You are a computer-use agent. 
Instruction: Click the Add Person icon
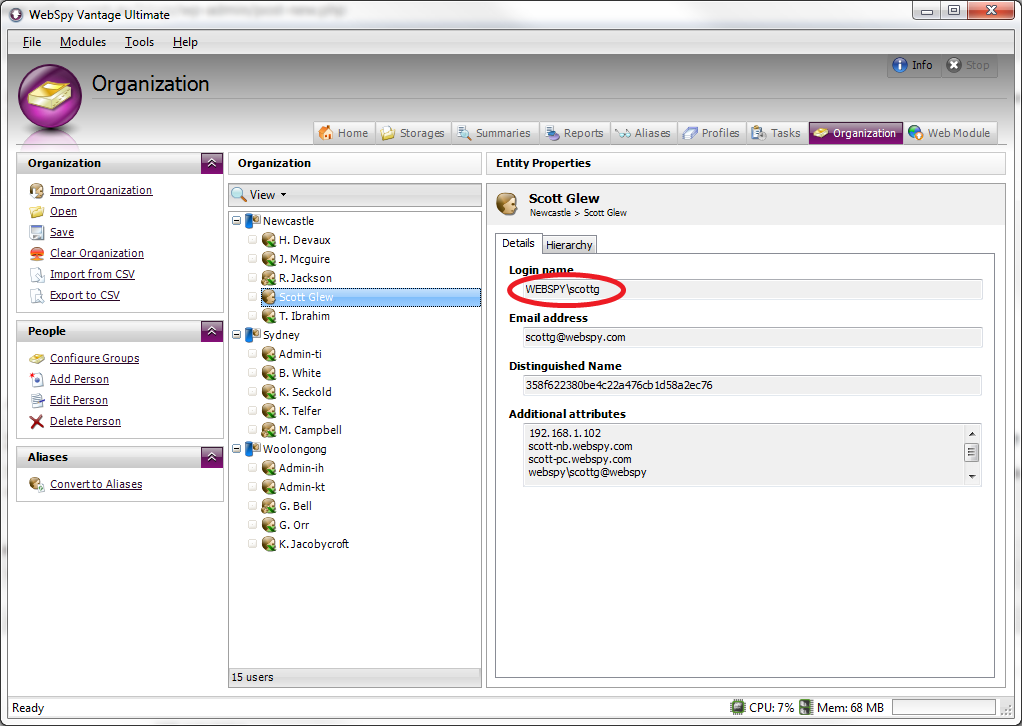pyautogui.click(x=36, y=379)
